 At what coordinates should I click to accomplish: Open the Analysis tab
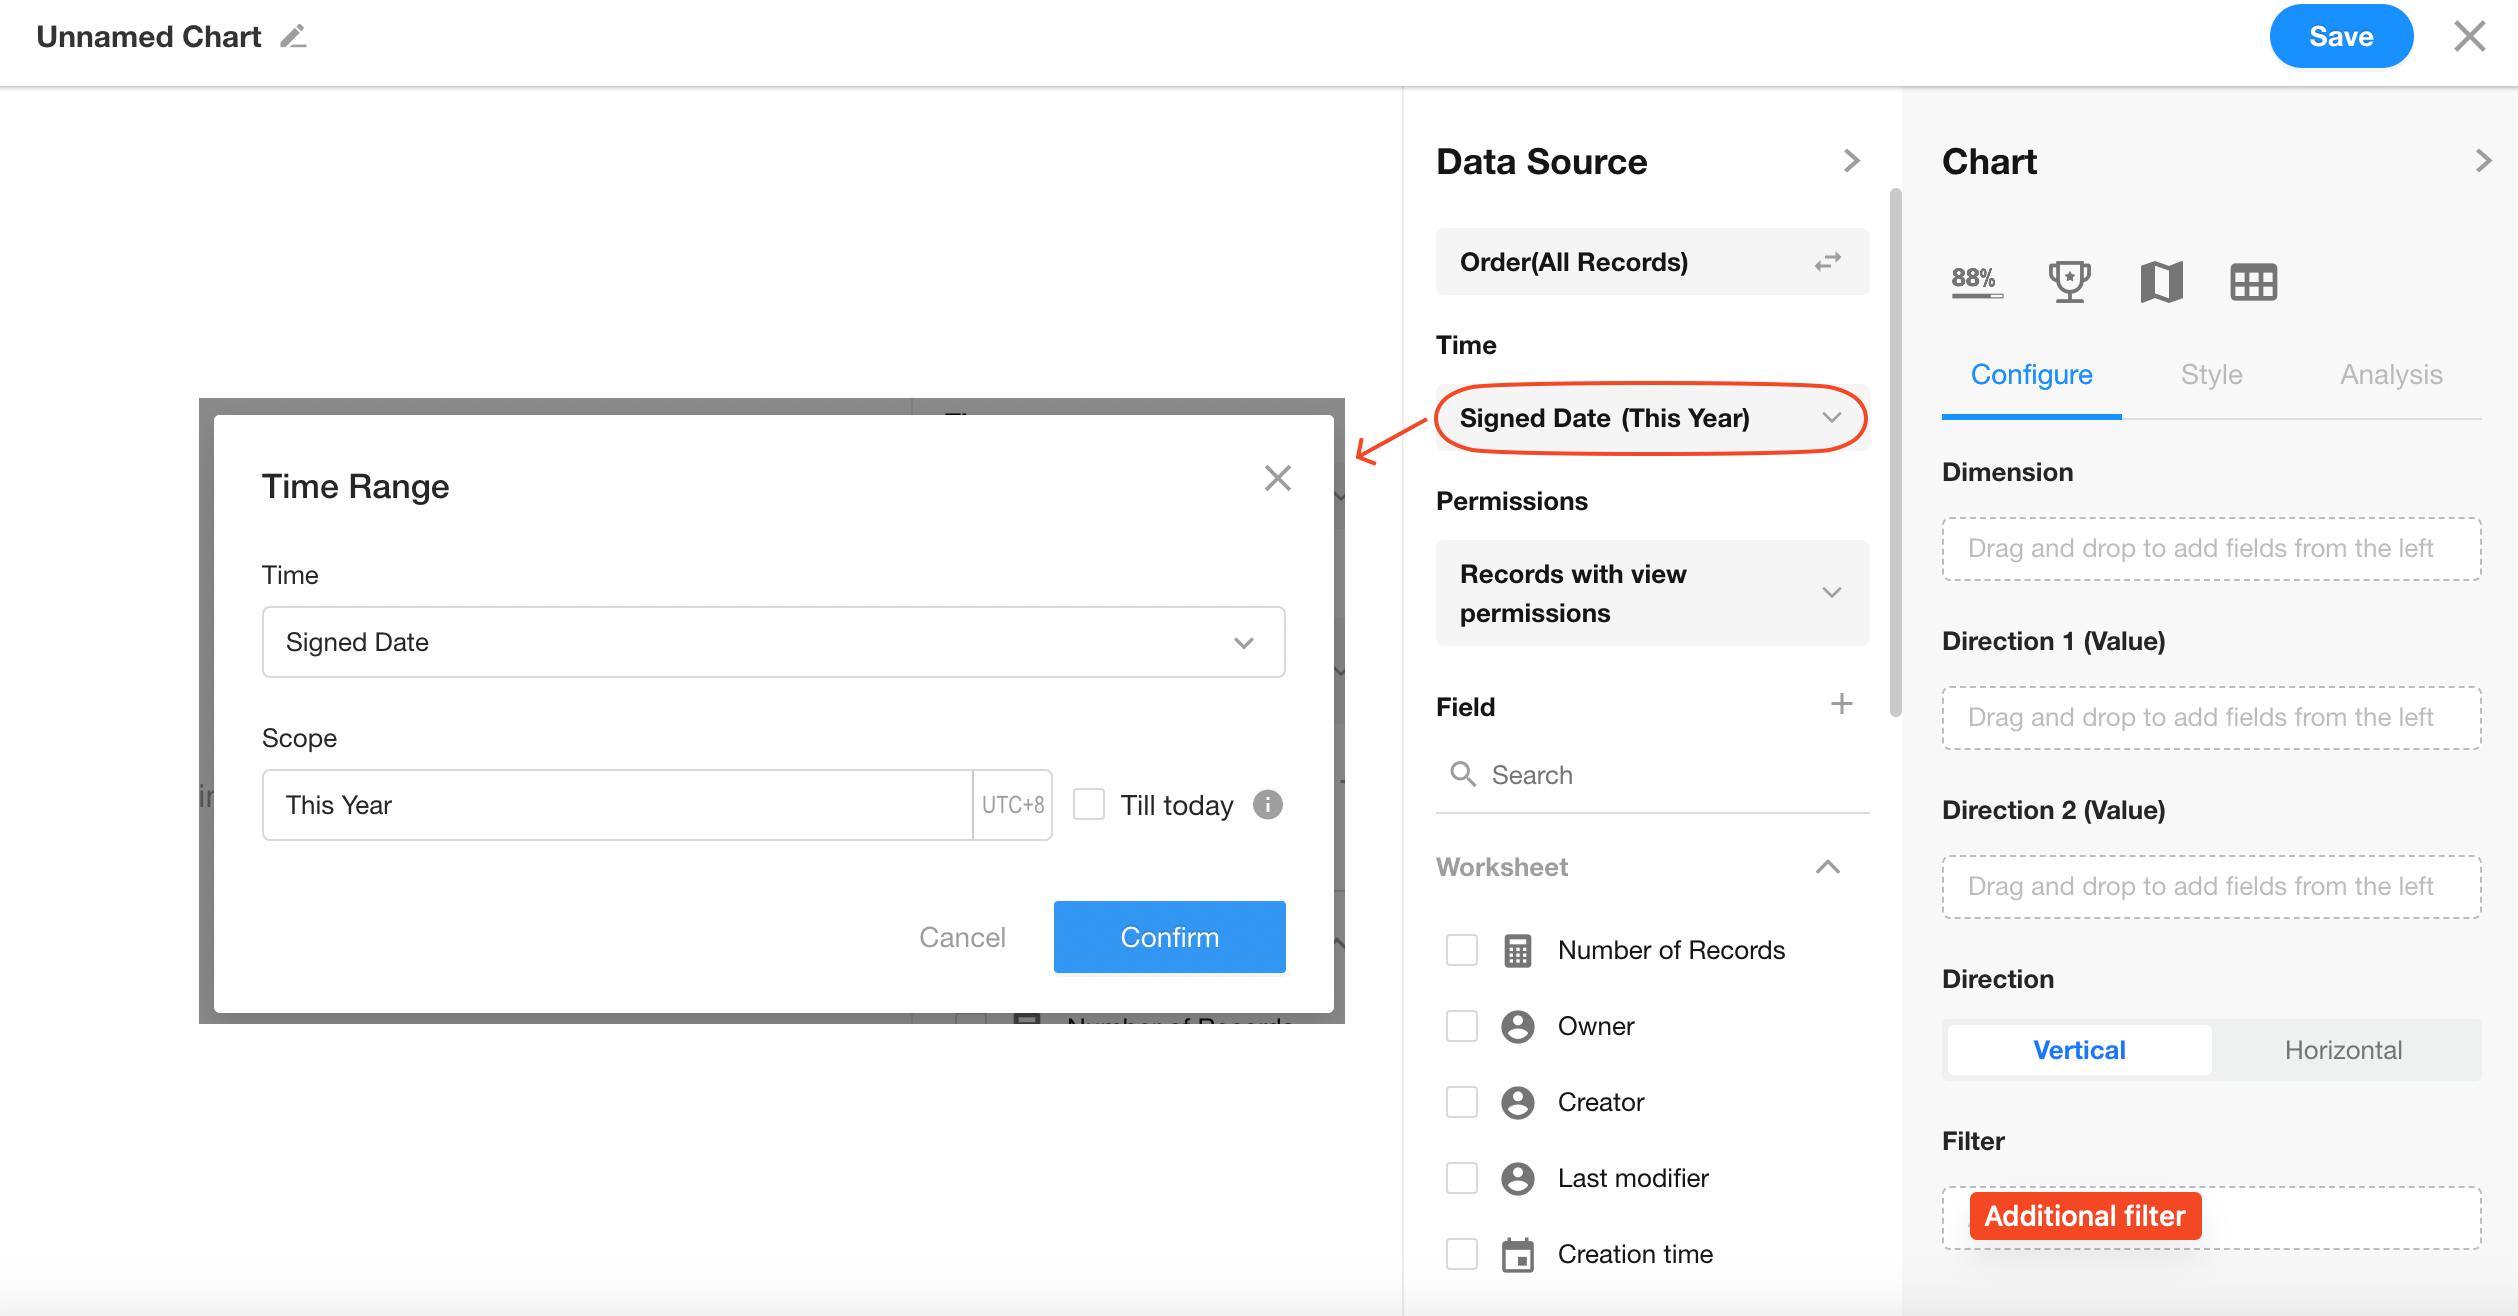[2390, 375]
